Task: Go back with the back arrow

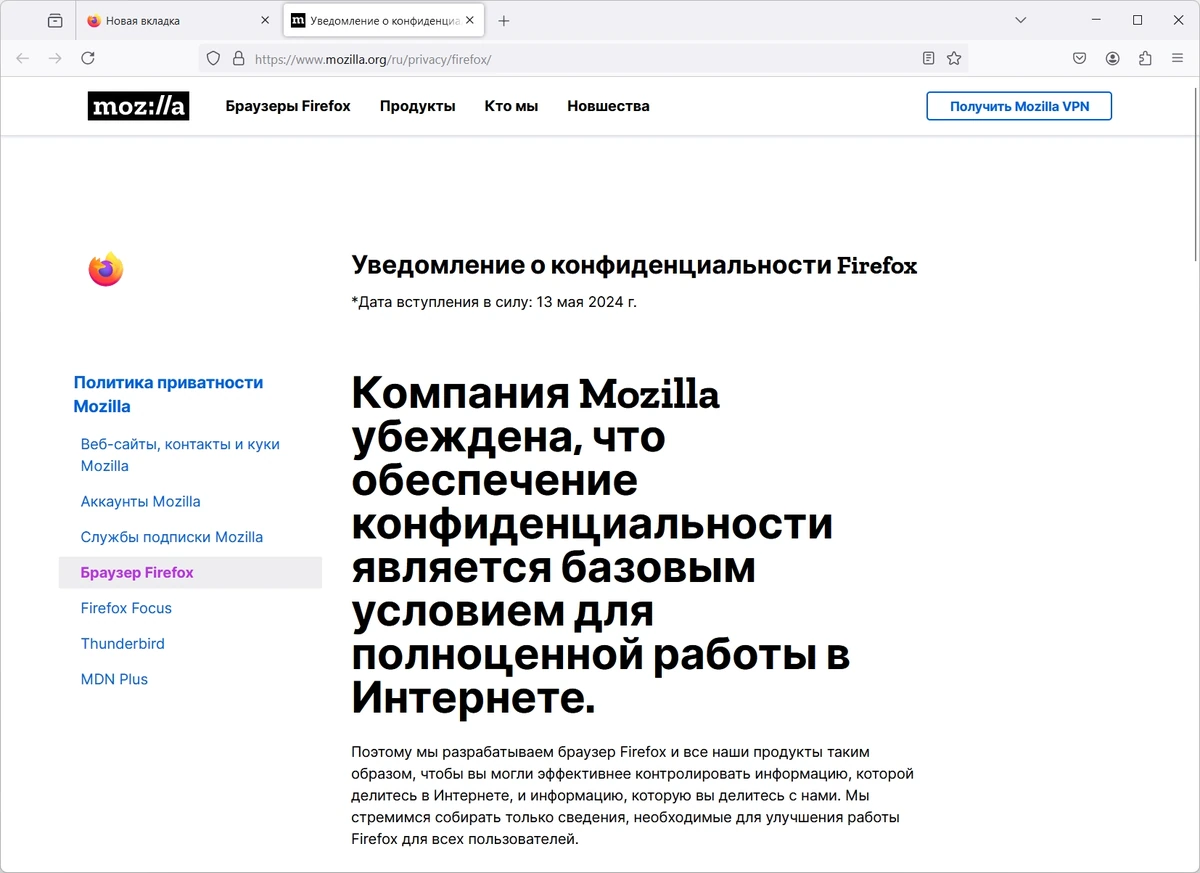Action: tap(23, 59)
